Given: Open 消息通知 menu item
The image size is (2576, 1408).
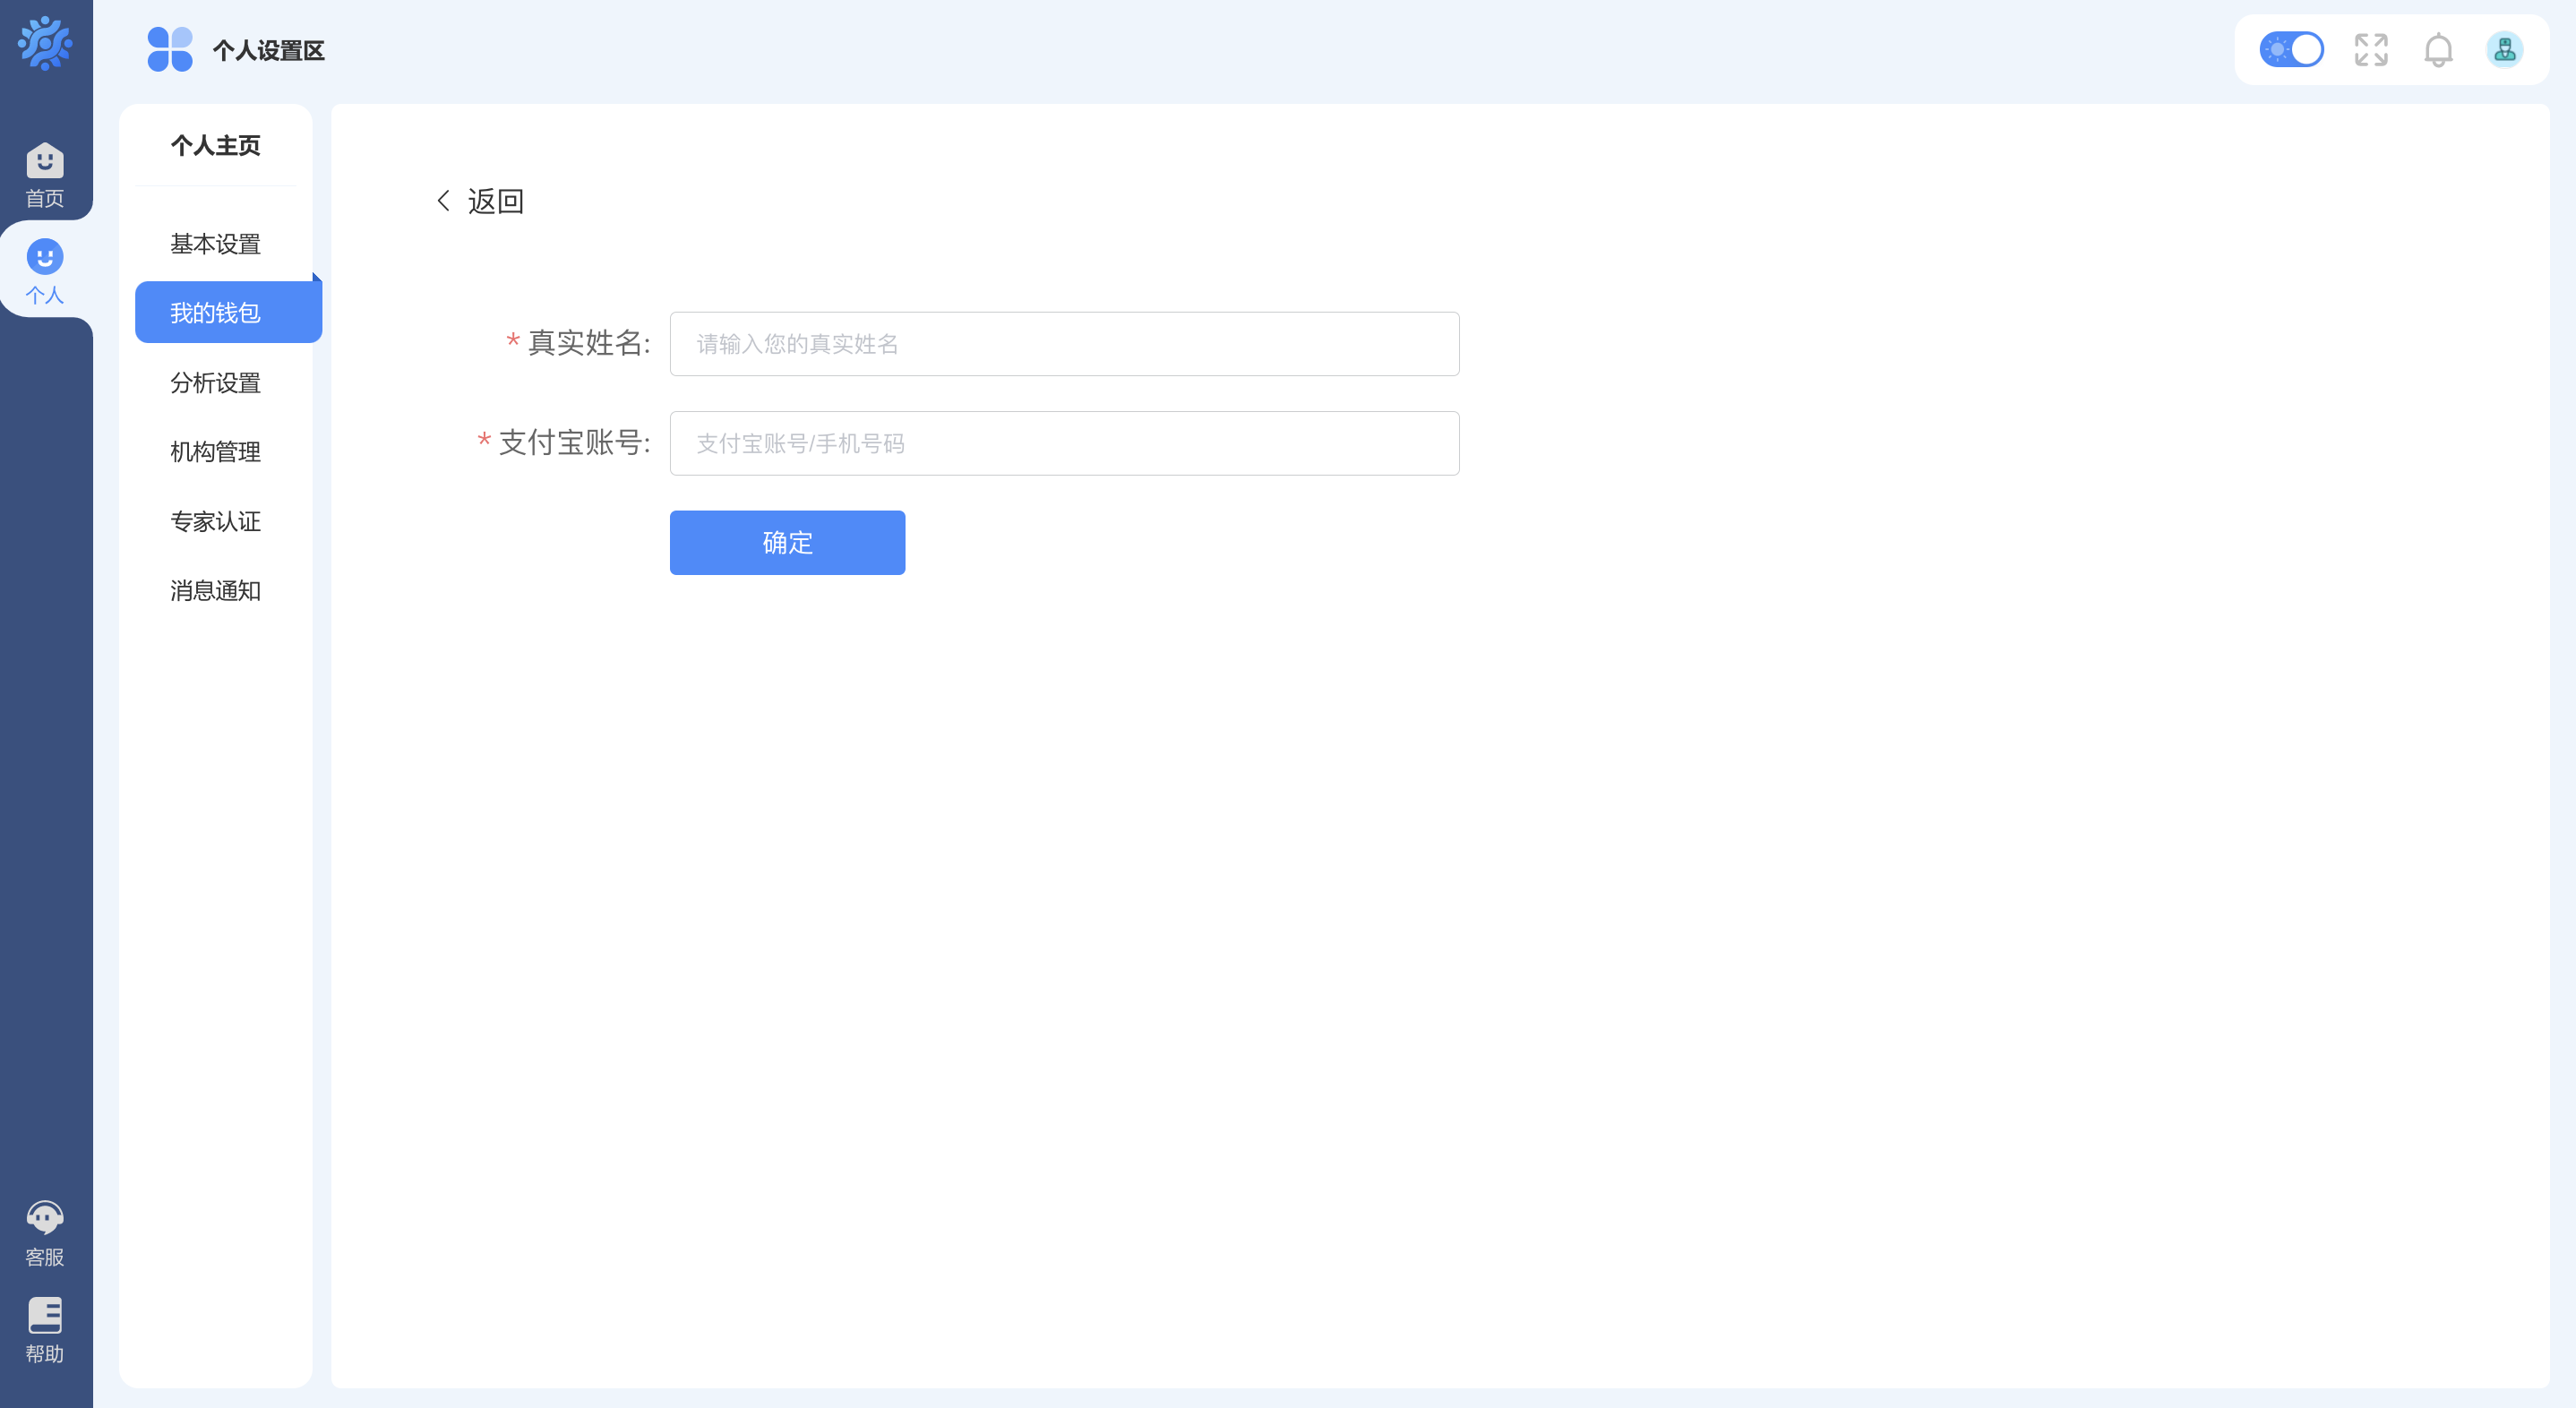Looking at the screenshot, I should tap(215, 591).
